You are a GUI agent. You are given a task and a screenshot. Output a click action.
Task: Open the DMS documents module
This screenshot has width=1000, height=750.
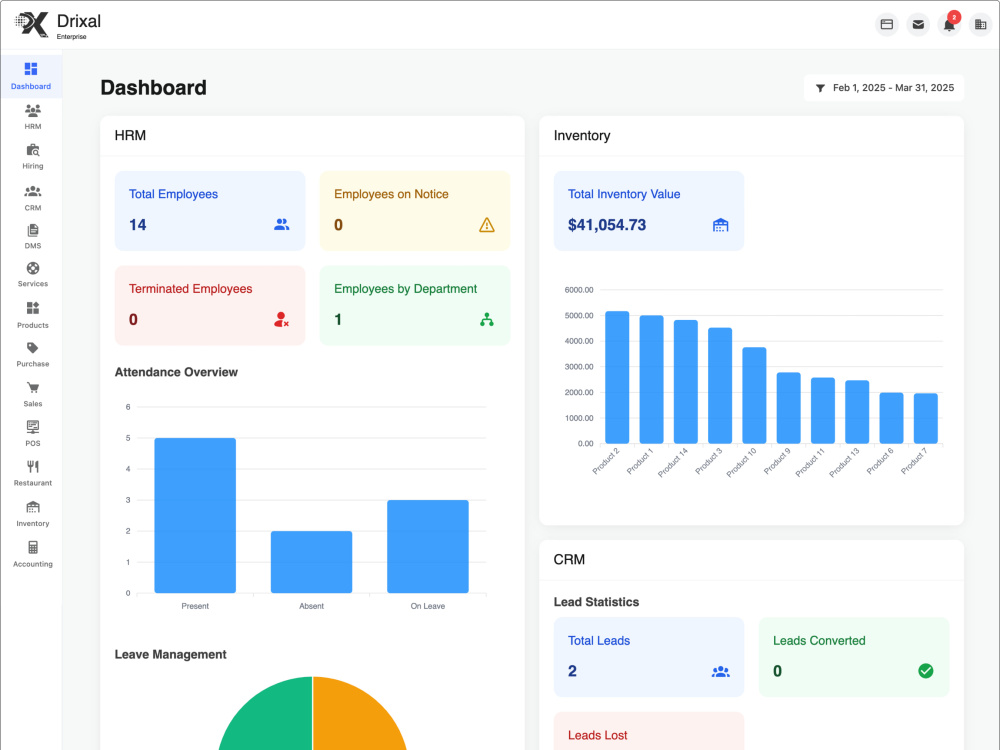pyautogui.click(x=33, y=237)
